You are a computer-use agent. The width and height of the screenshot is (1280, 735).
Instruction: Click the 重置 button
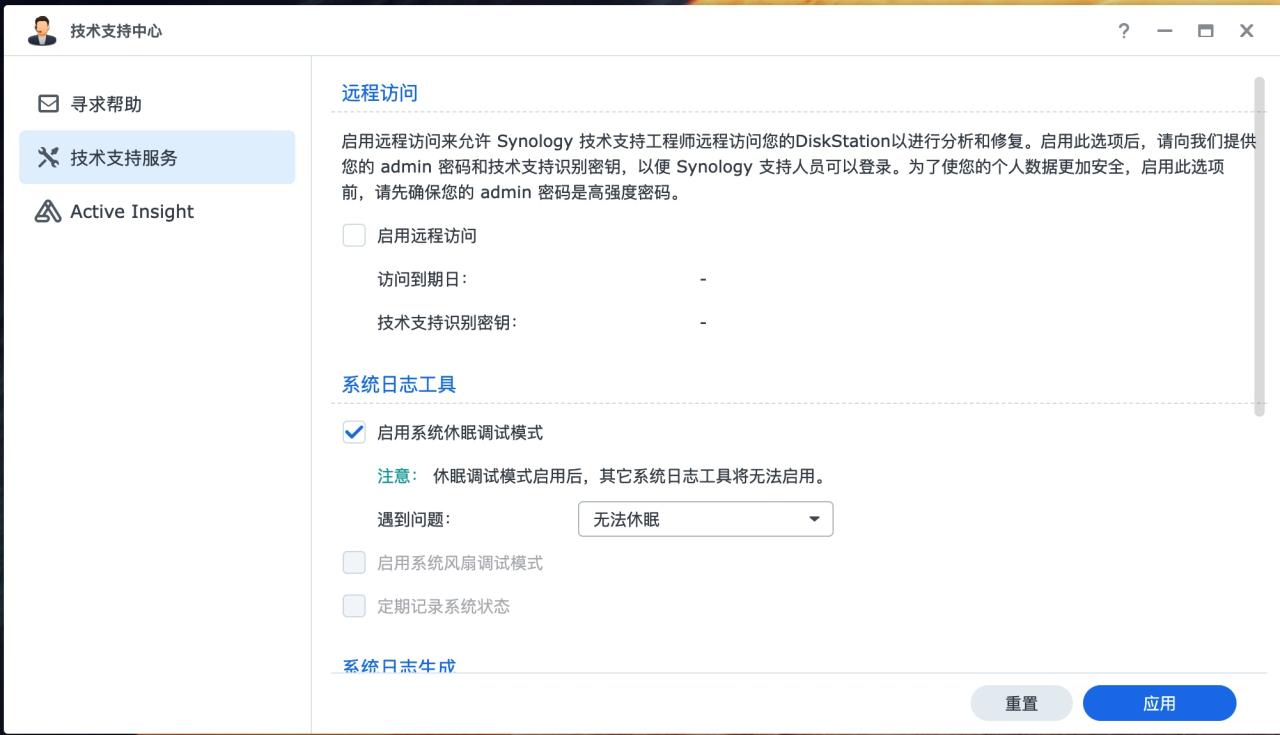point(1021,702)
